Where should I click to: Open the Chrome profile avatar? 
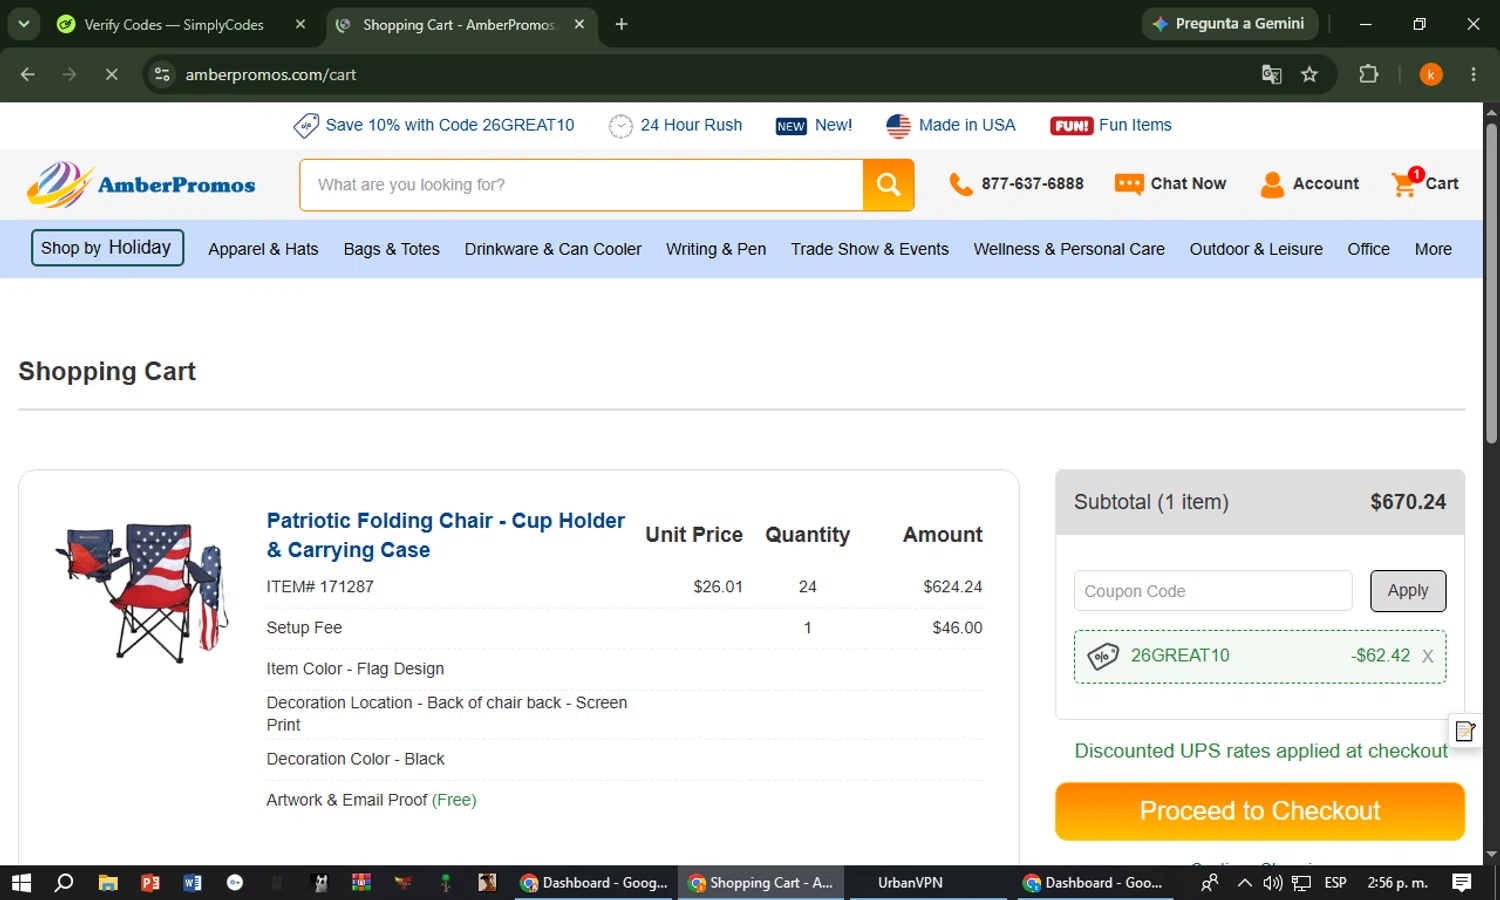1431,74
